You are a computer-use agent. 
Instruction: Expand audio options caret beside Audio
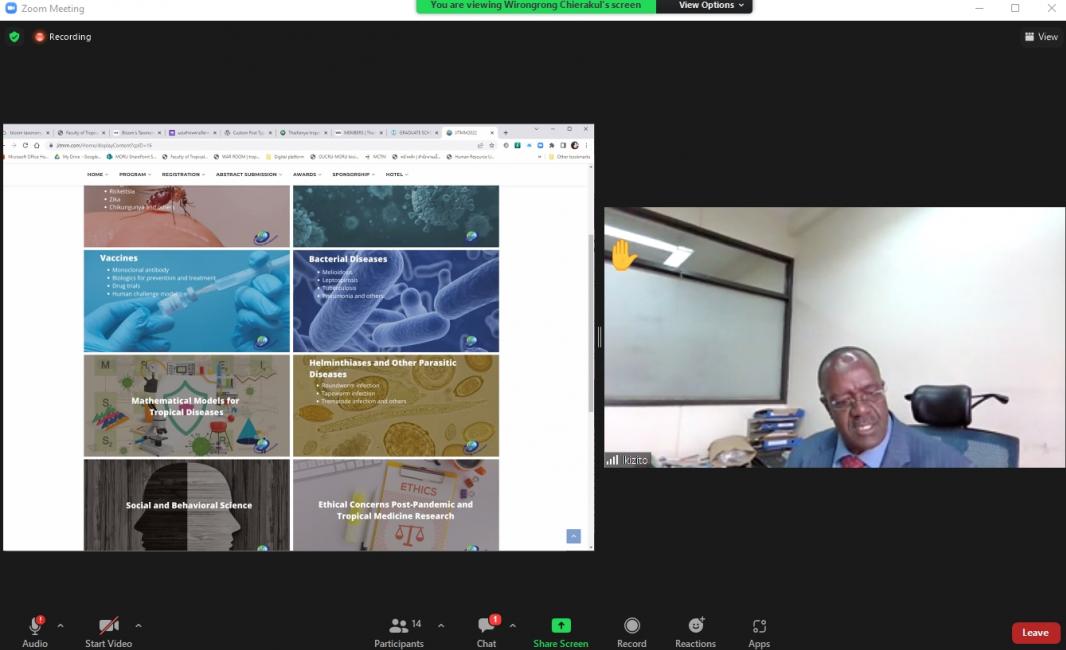(x=61, y=626)
